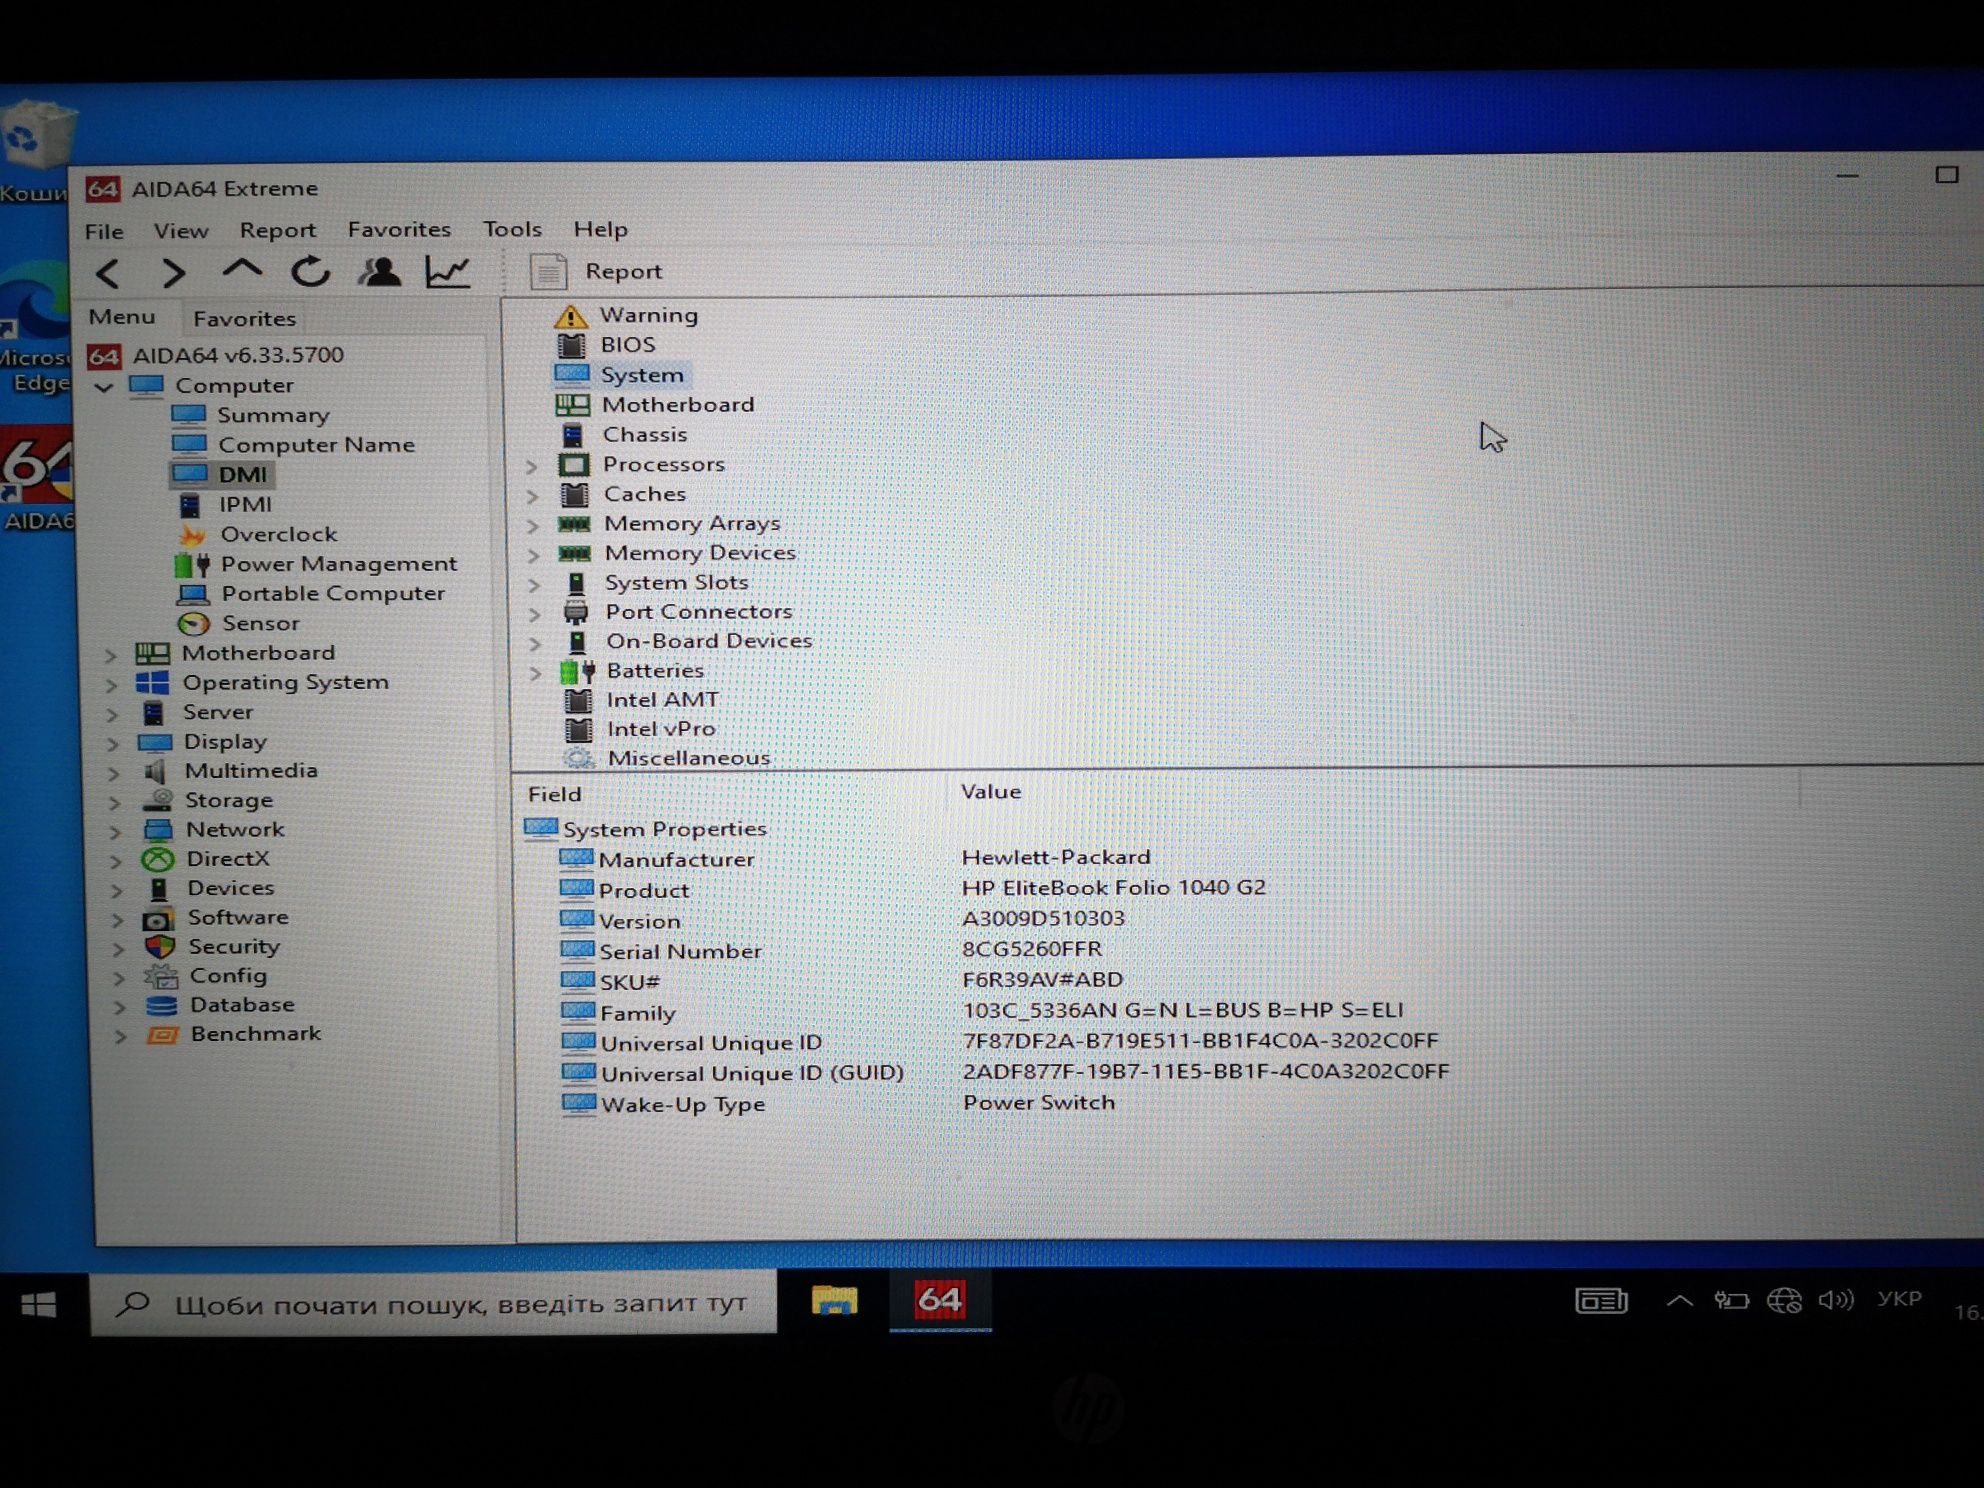1984x1488 pixels.
Task: Select the Intel vPro item
Action: (660, 729)
